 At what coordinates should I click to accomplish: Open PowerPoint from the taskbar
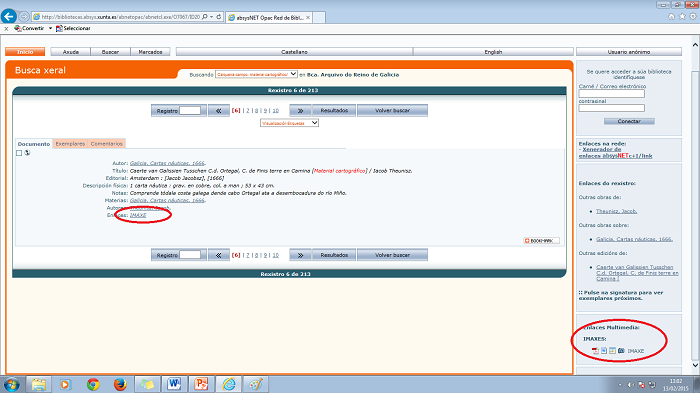click(x=201, y=384)
